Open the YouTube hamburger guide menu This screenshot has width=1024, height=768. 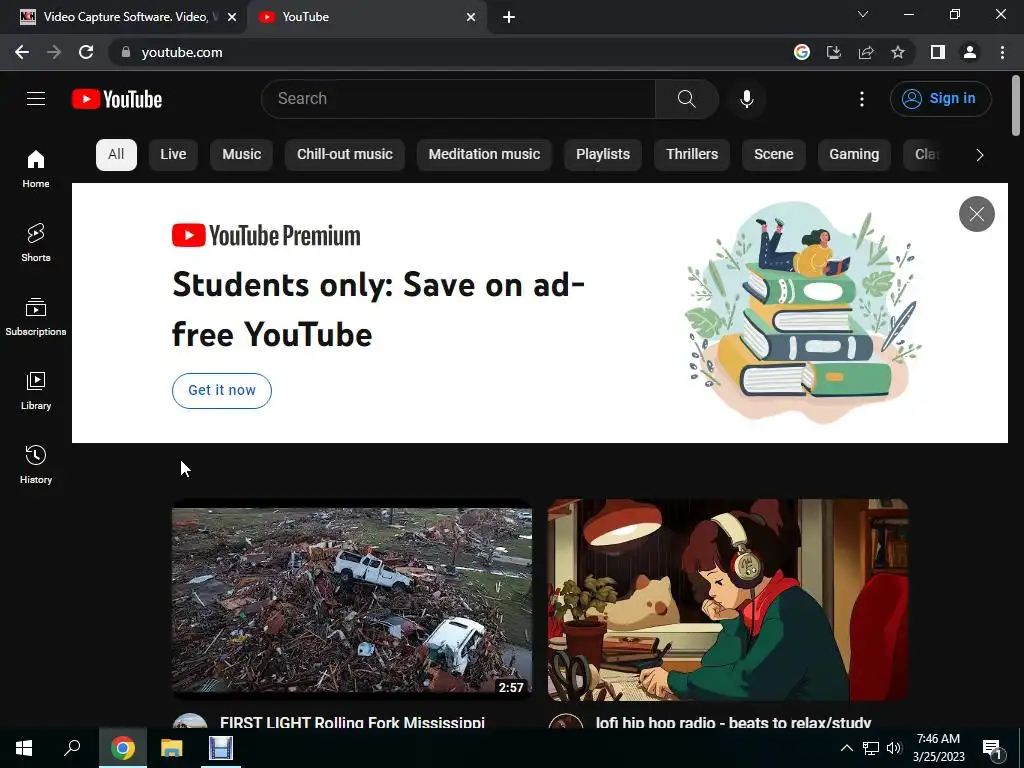tap(36, 99)
